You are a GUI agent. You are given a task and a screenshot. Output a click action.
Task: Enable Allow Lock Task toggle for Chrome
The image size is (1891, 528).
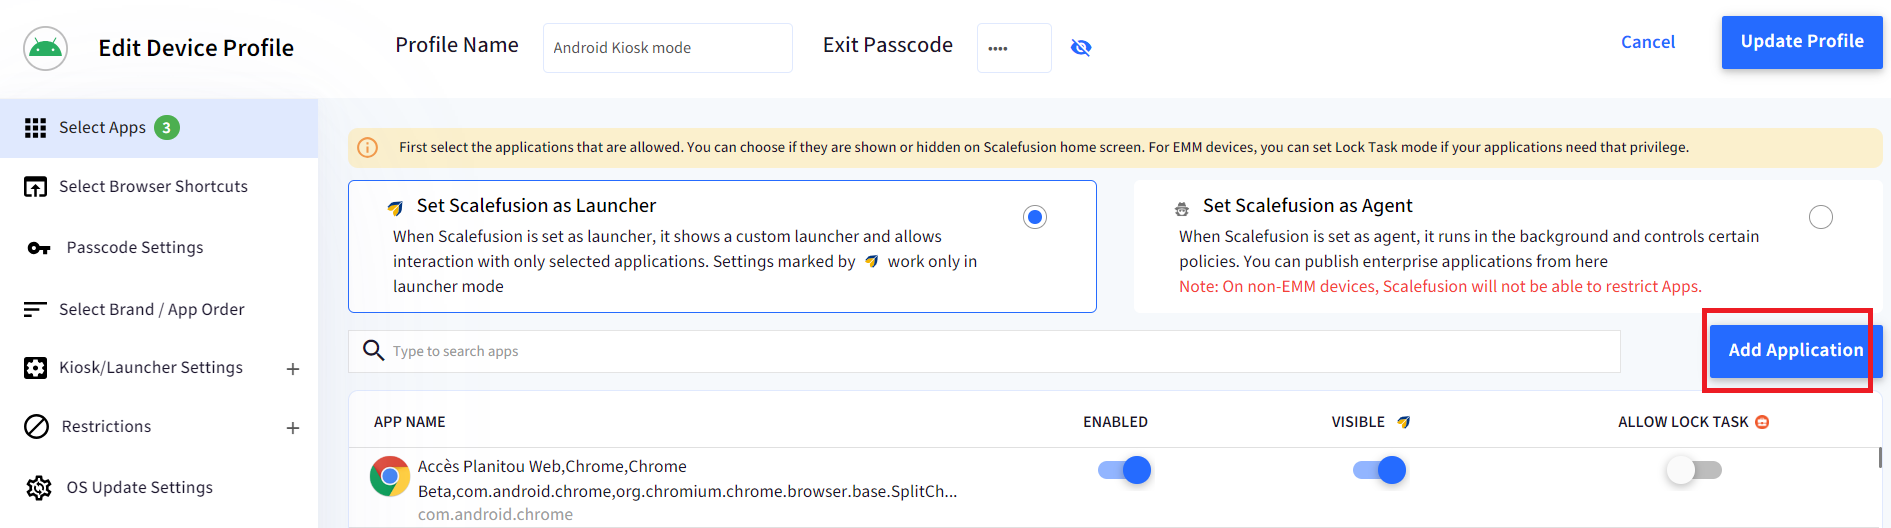1694,470
